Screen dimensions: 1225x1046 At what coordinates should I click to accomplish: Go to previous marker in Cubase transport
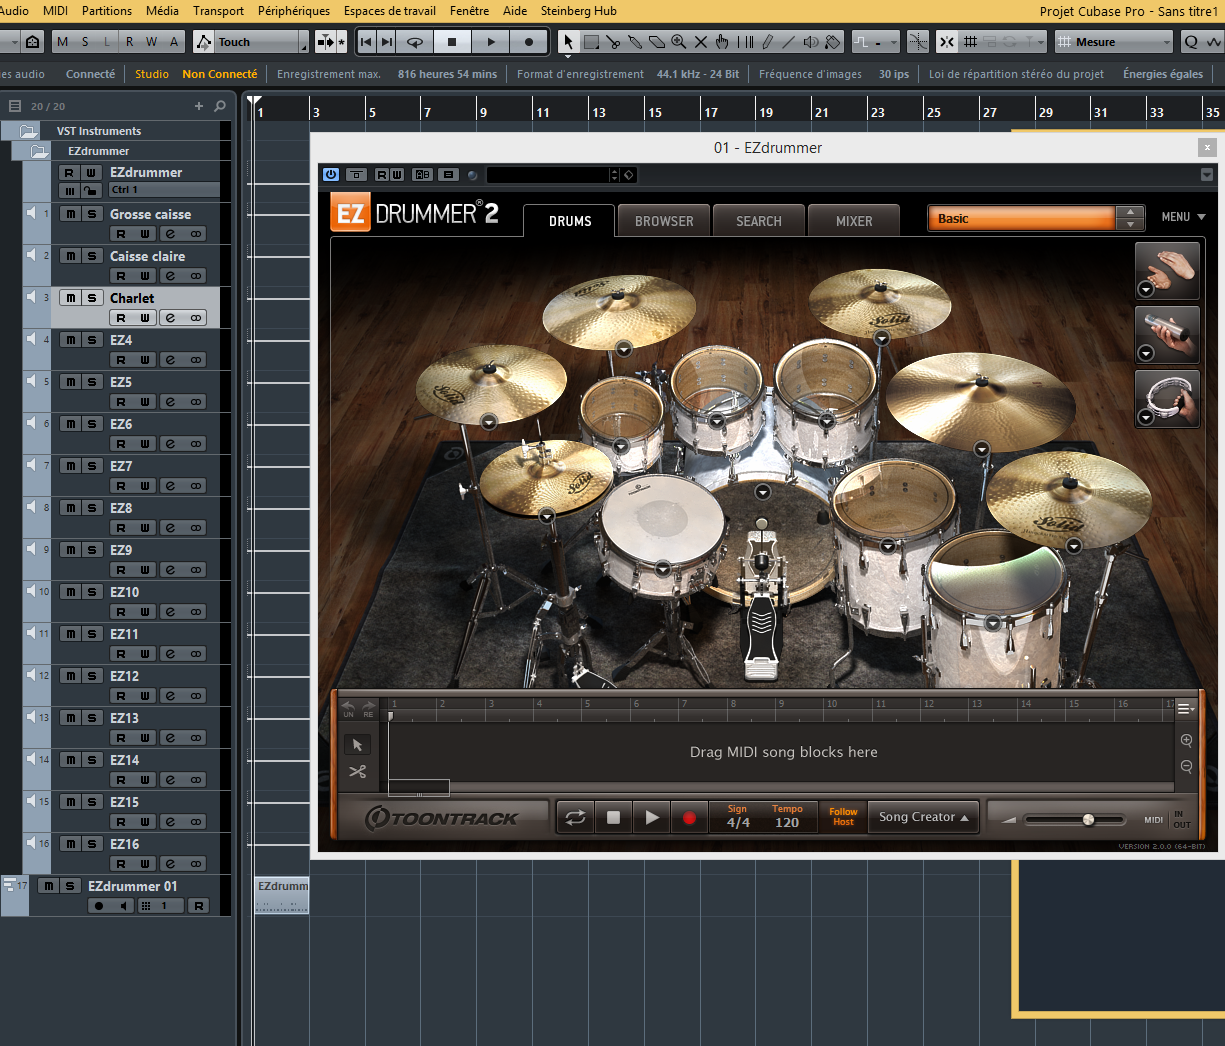[365, 42]
